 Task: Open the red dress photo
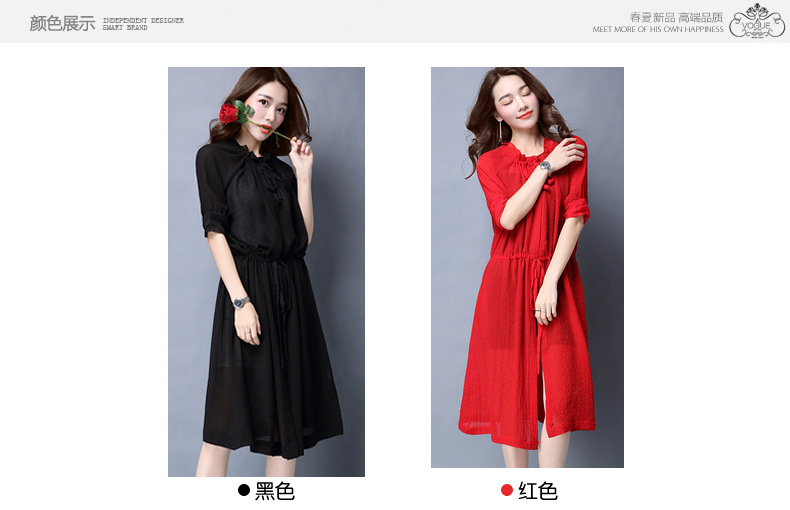pyautogui.click(x=527, y=267)
